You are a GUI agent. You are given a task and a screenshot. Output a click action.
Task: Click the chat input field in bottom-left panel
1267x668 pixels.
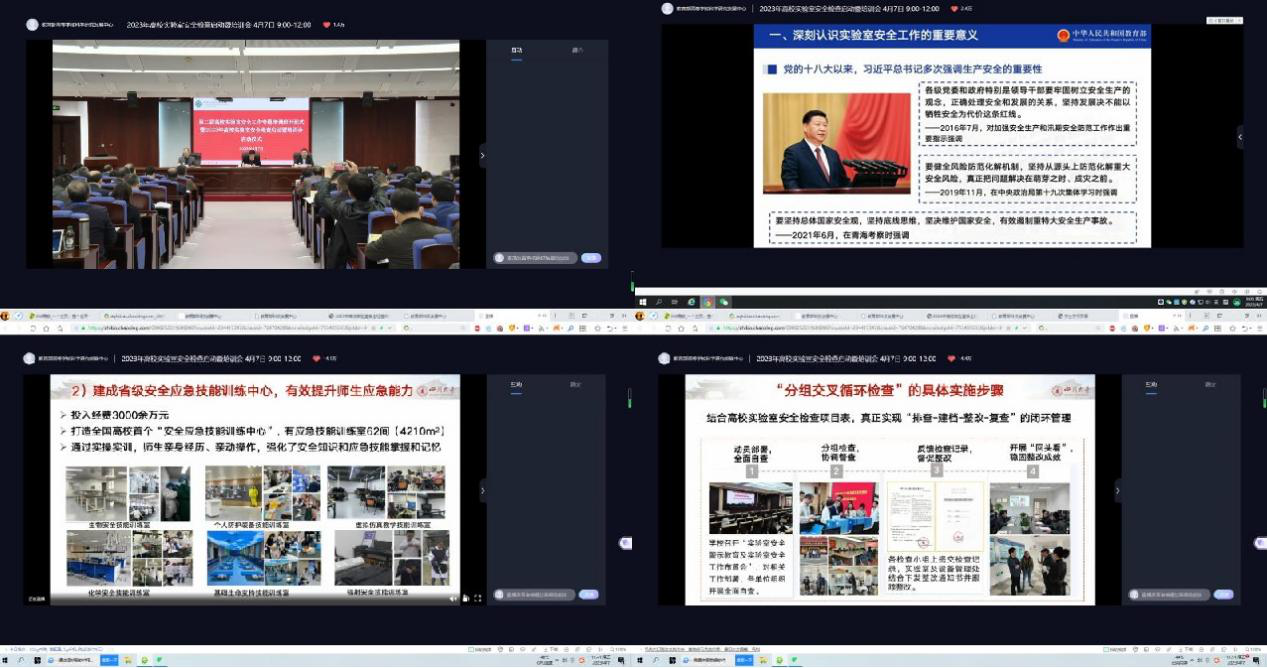point(535,594)
